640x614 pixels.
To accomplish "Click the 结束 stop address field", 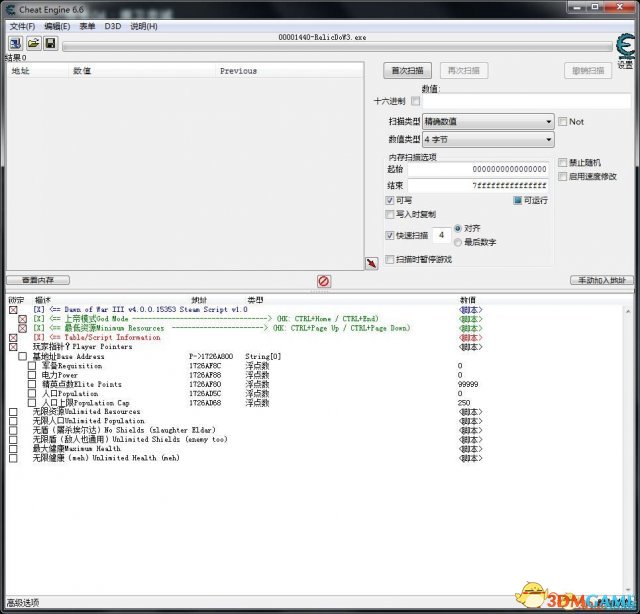I will 478,186.
